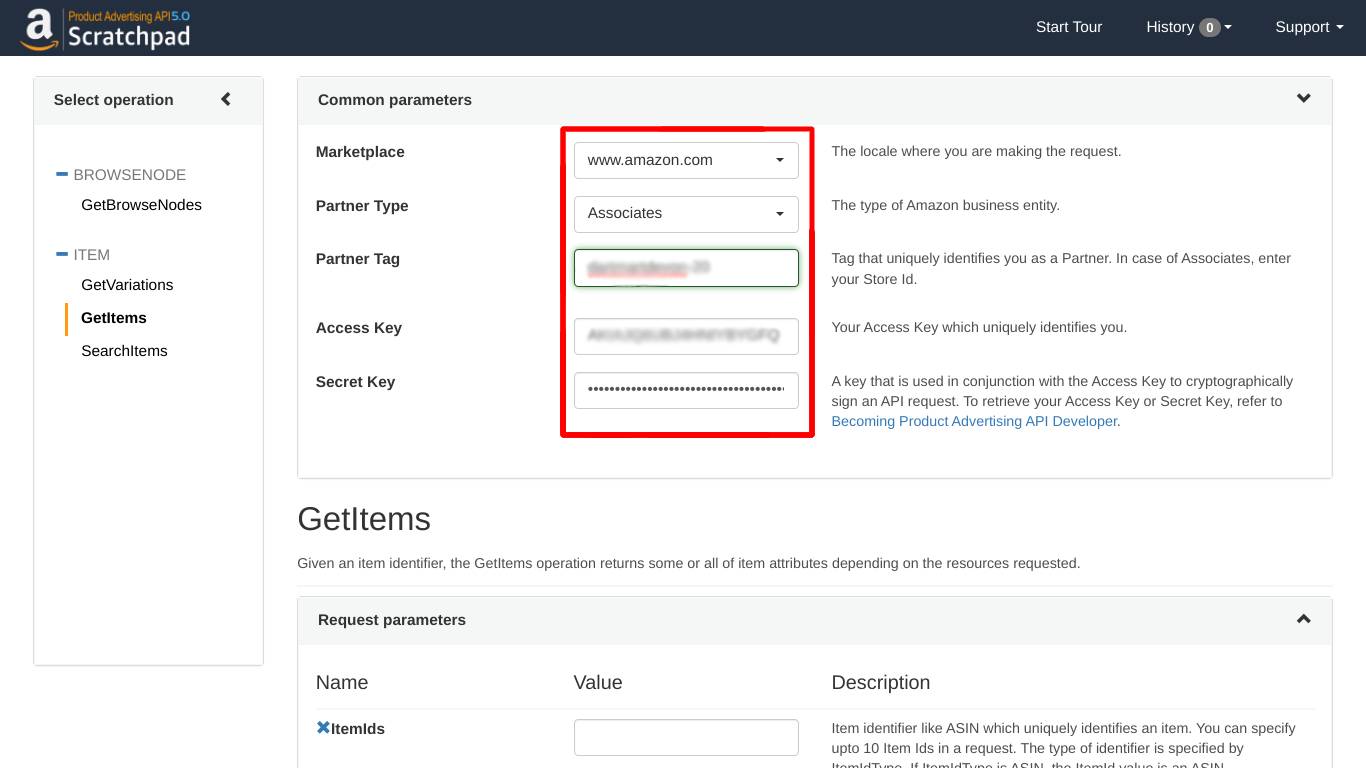Collapse the Request parameters section

tap(1303, 619)
